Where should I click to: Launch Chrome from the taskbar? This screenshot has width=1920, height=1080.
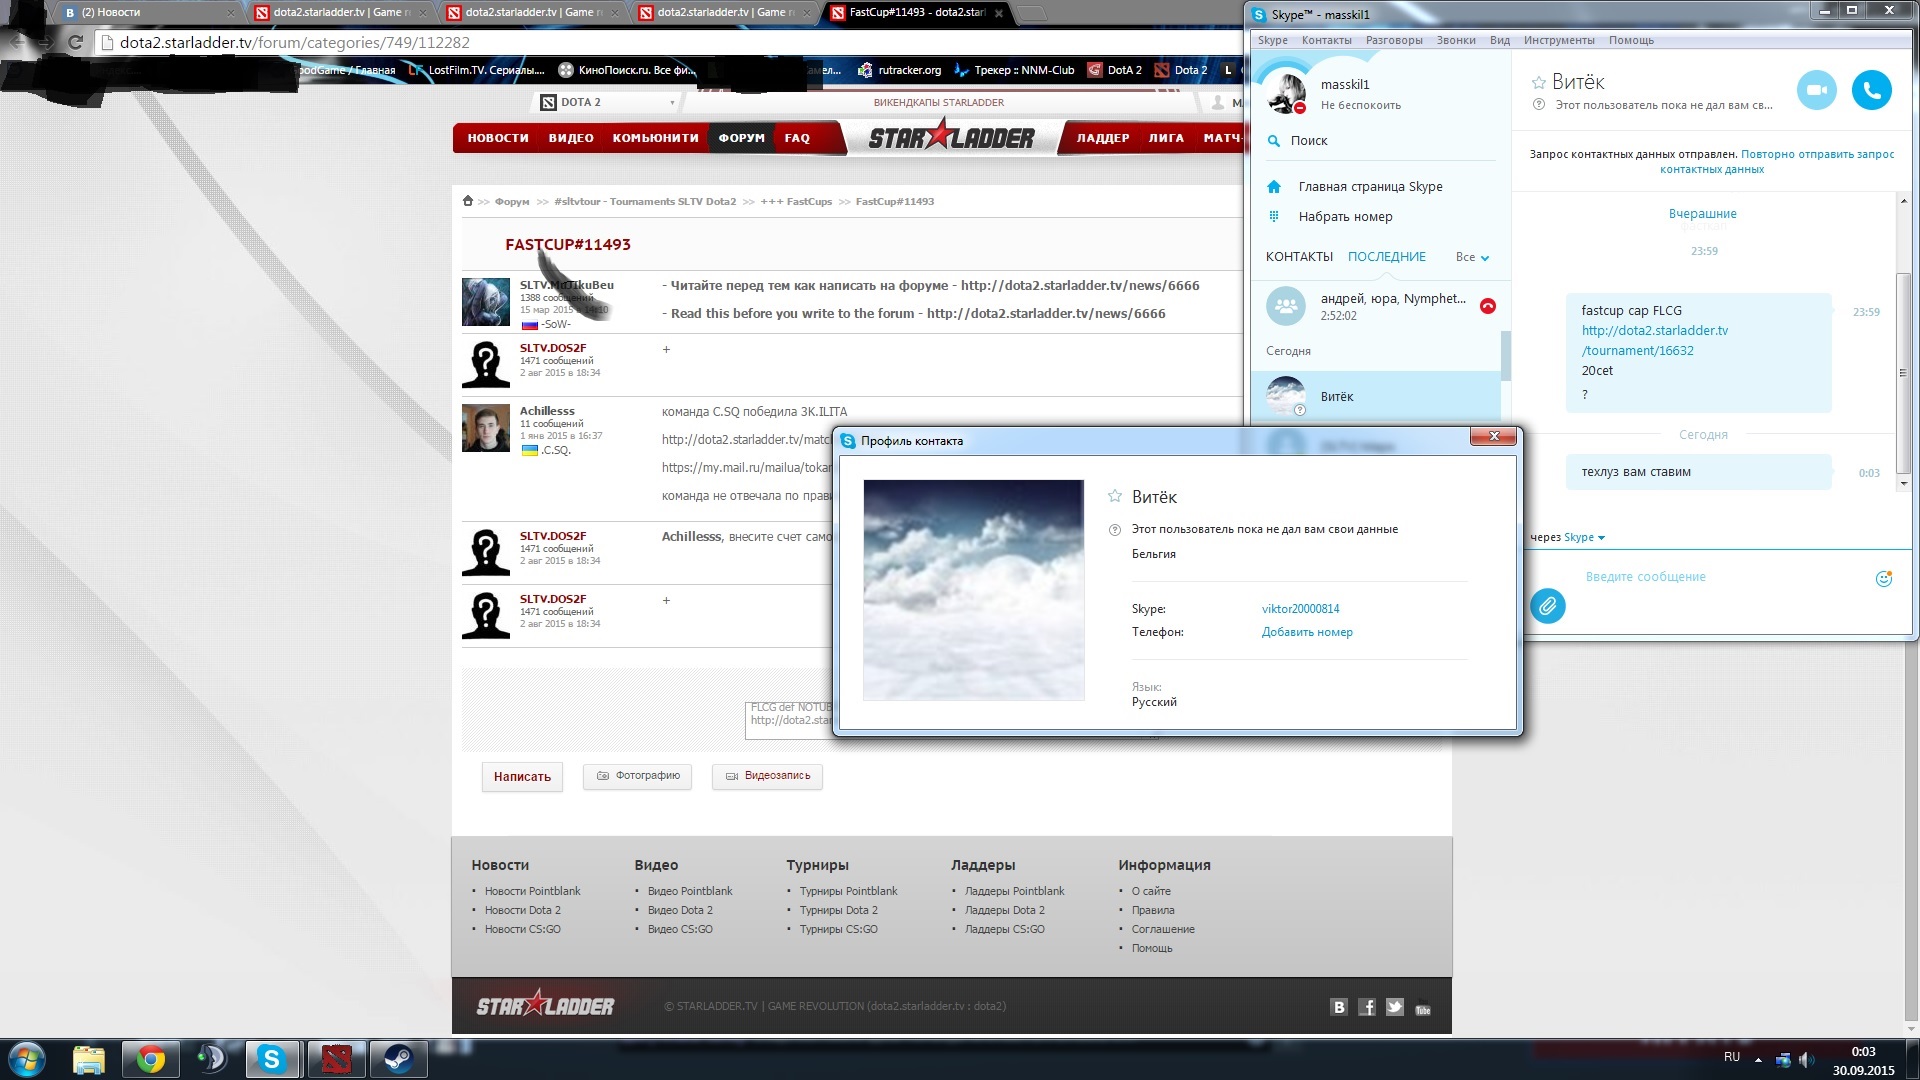(x=151, y=1059)
